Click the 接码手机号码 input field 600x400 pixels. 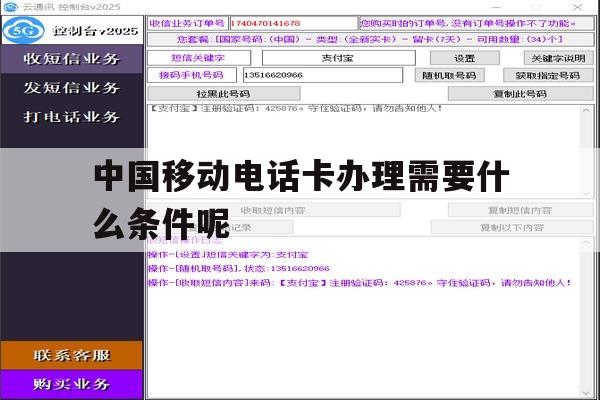coord(323,75)
